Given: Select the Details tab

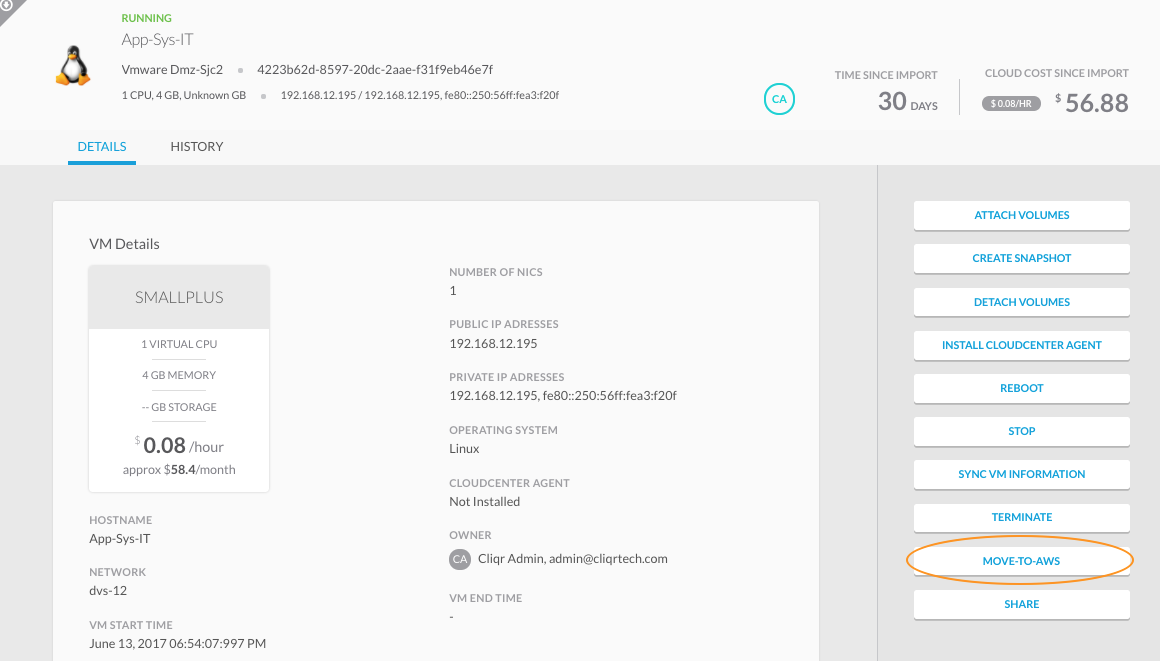Looking at the screenshot, I should [x=102, y=147].
